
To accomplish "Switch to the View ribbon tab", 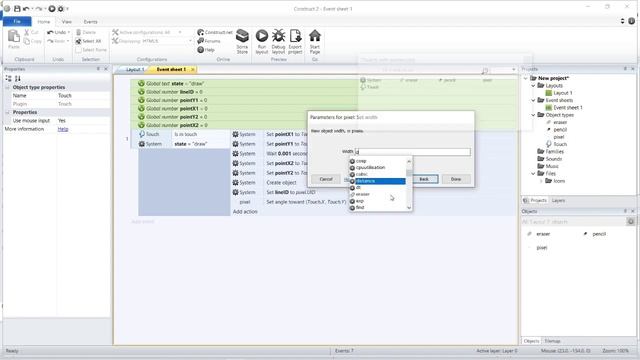I will [x=67, y=22].
